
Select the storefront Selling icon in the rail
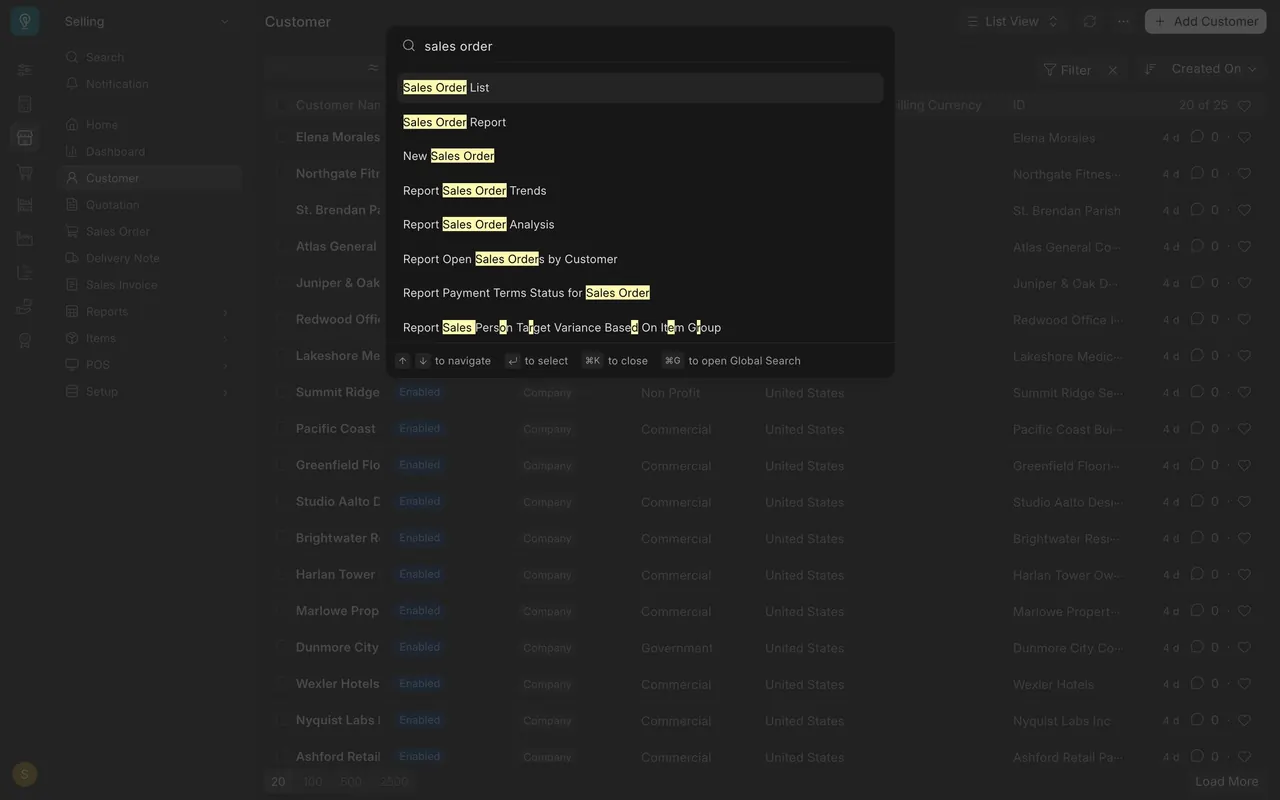(25, 138)
